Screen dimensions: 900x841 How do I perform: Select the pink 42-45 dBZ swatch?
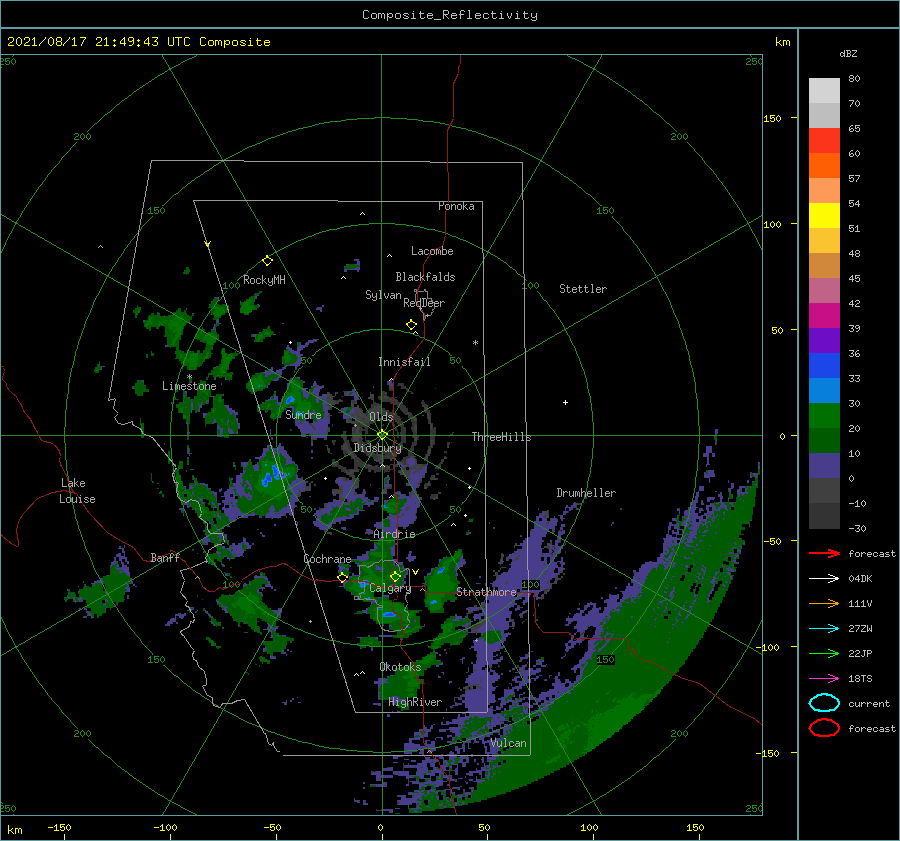click(824, 291)
